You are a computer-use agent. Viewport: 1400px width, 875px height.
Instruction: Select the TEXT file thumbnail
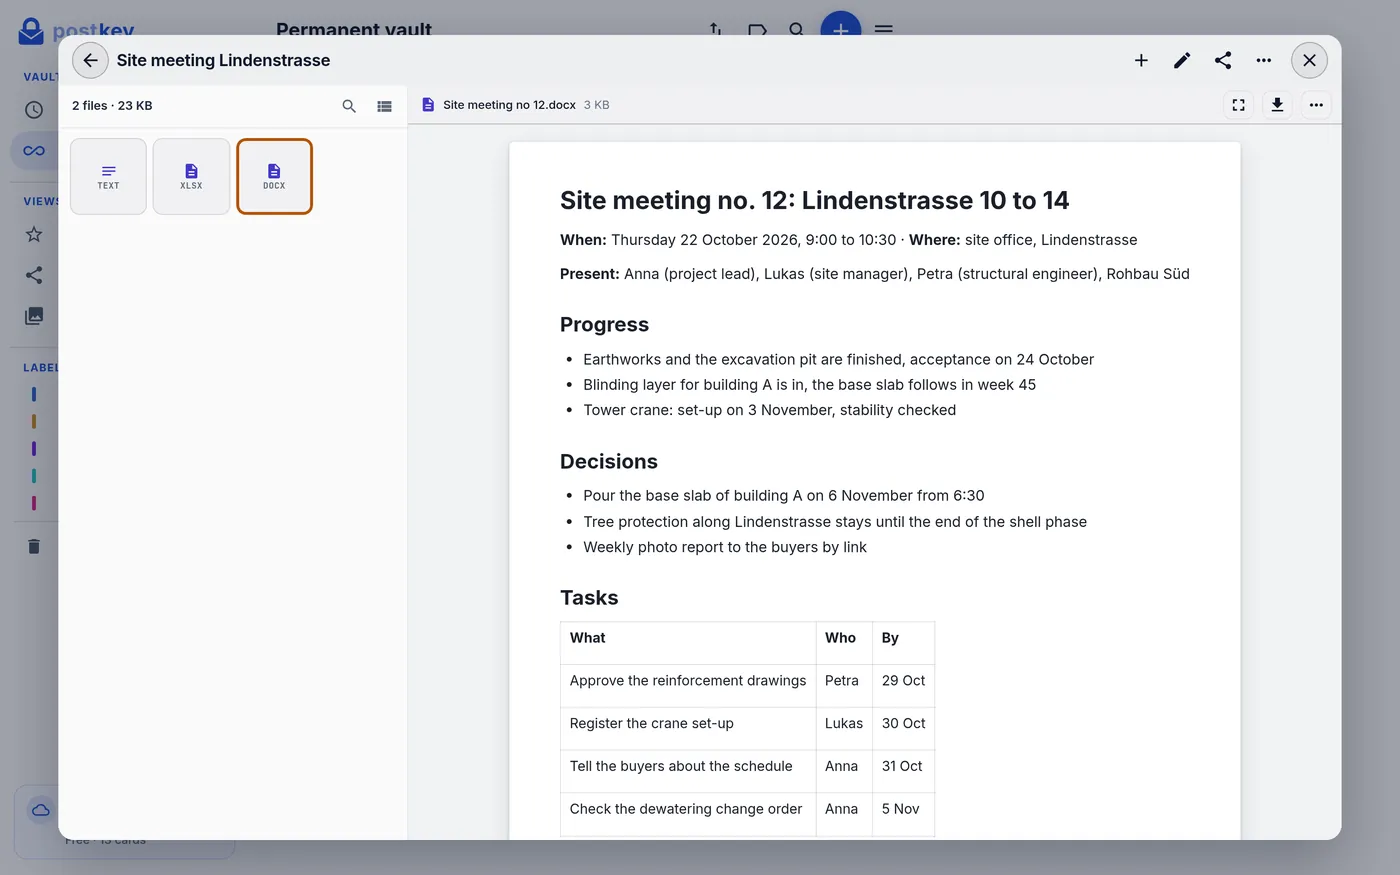point(108,176)
